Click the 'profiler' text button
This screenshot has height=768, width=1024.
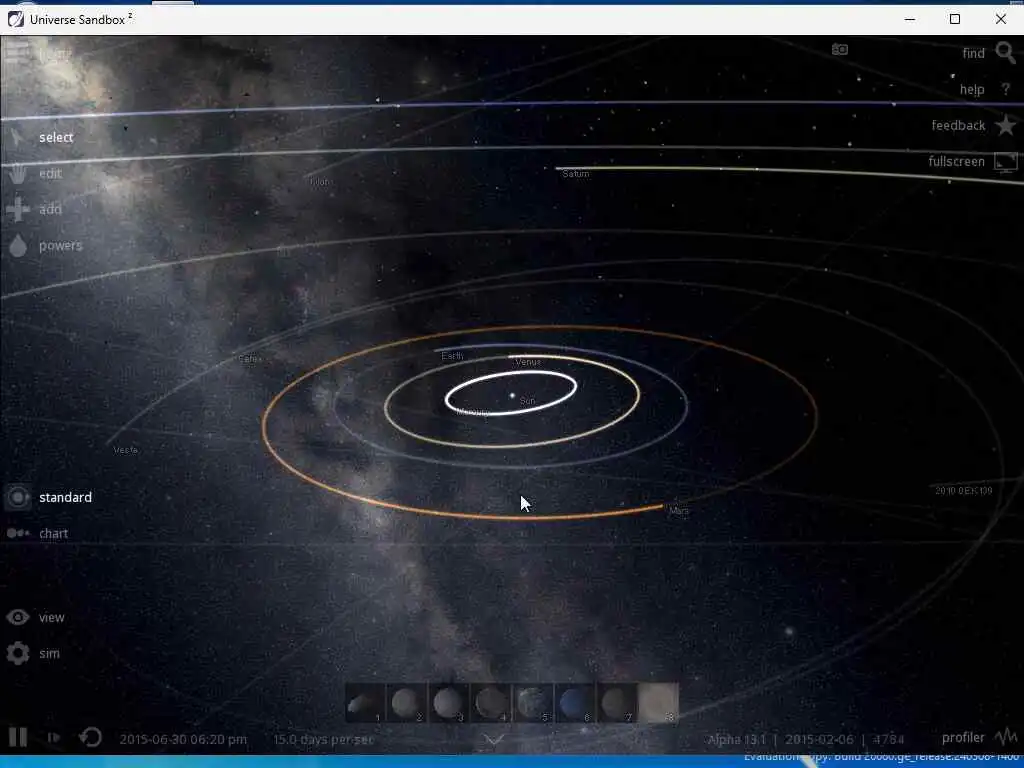(963, 737)
